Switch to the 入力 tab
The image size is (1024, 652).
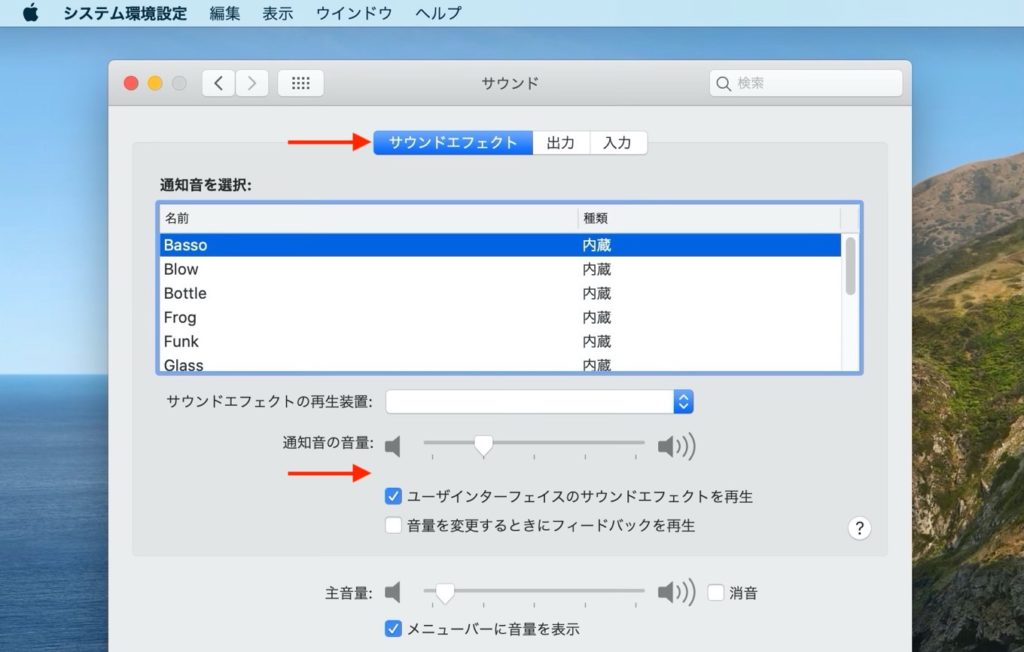(x=619, y=142)
